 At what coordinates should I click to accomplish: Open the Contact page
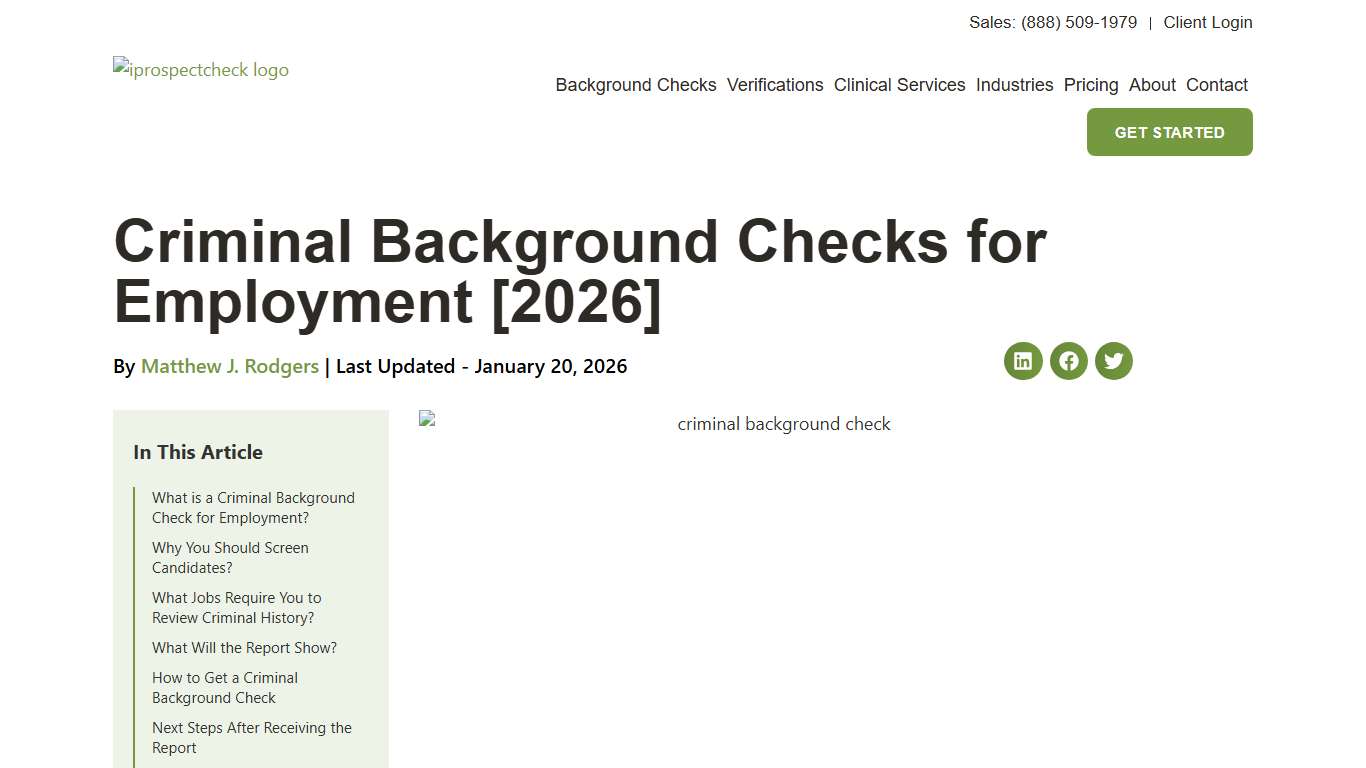click(1217, 85)
